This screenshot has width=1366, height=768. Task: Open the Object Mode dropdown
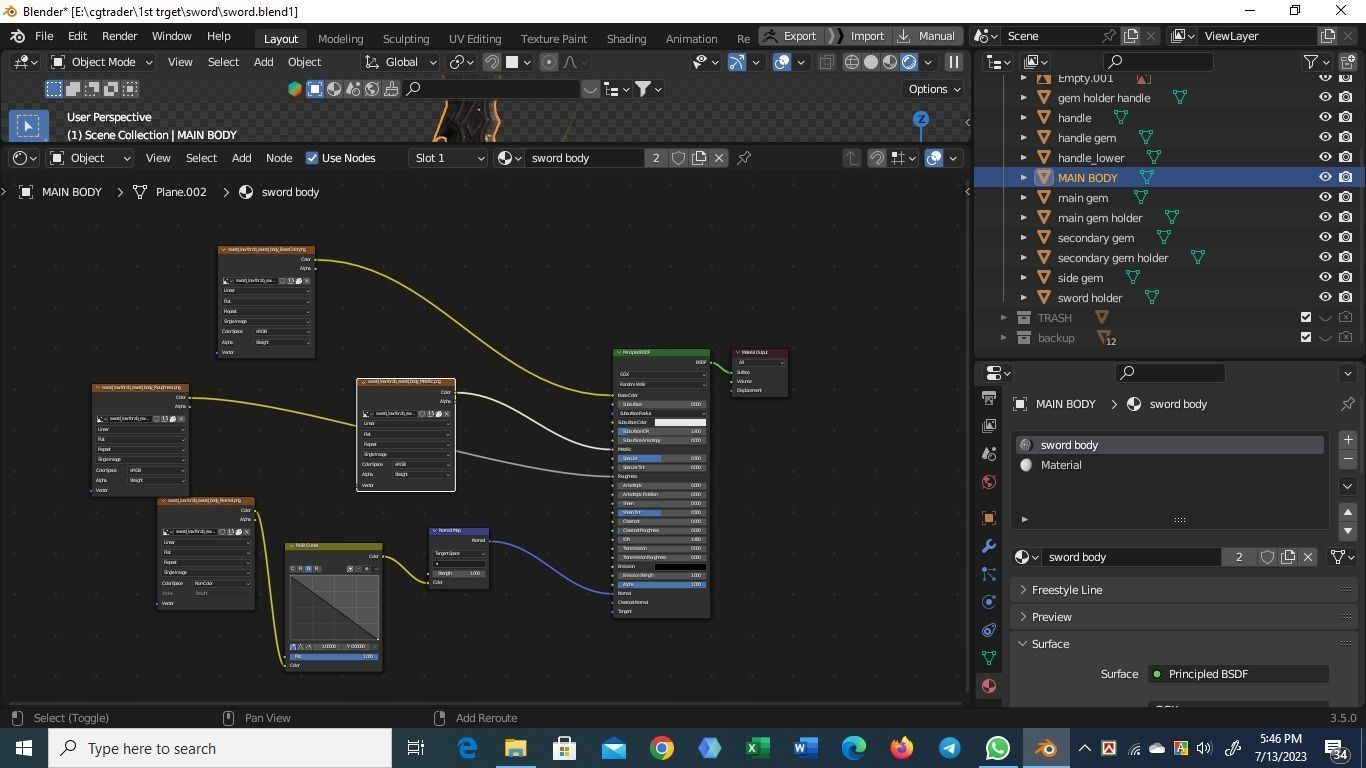pyautogui.click(x=102, y=62)
